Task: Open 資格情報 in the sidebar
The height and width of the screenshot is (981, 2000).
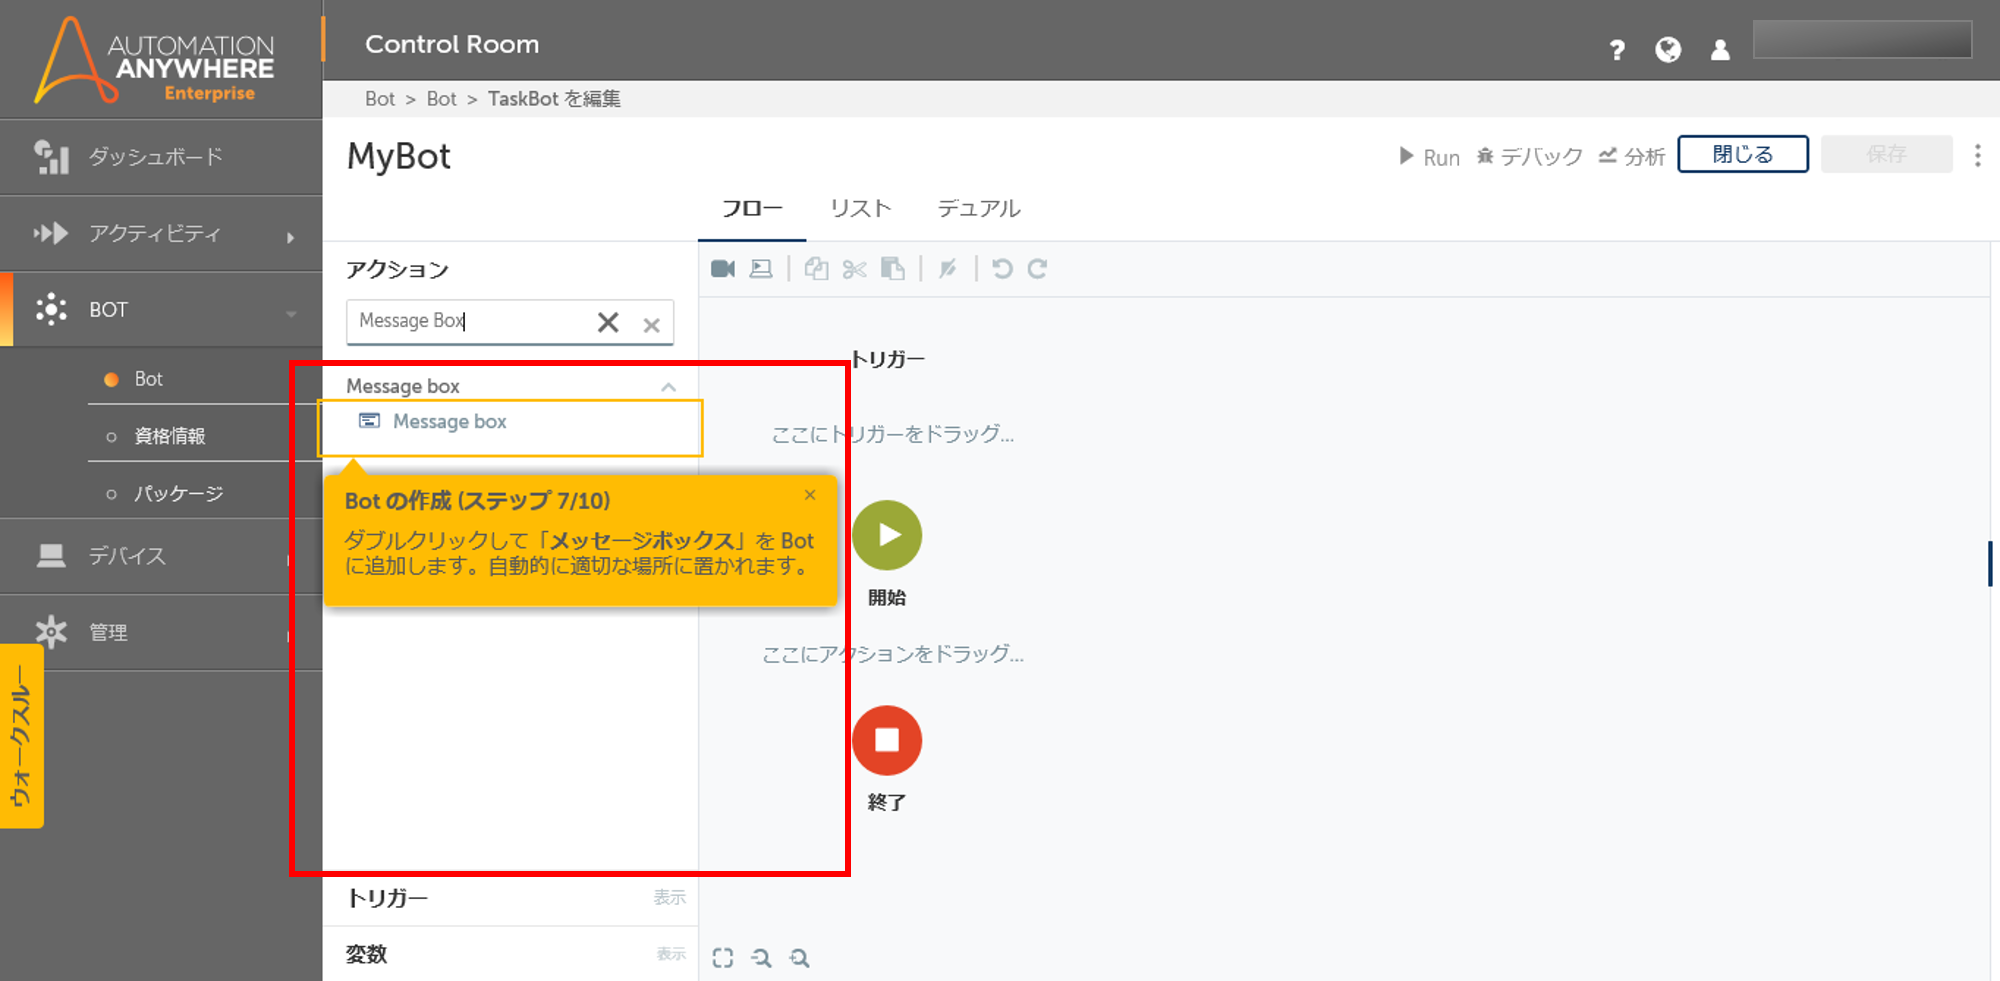Action: [x=170, y=436]
